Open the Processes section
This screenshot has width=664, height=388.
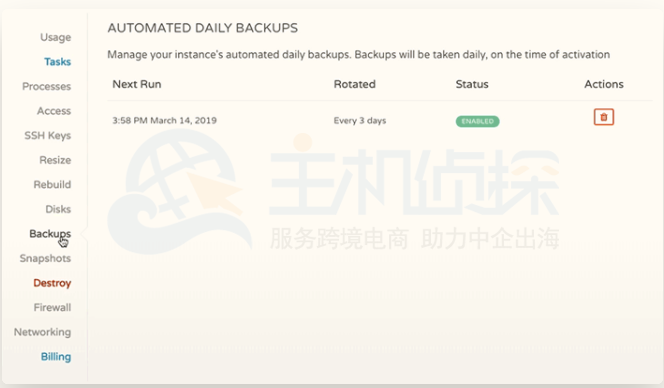click(47, 86)
